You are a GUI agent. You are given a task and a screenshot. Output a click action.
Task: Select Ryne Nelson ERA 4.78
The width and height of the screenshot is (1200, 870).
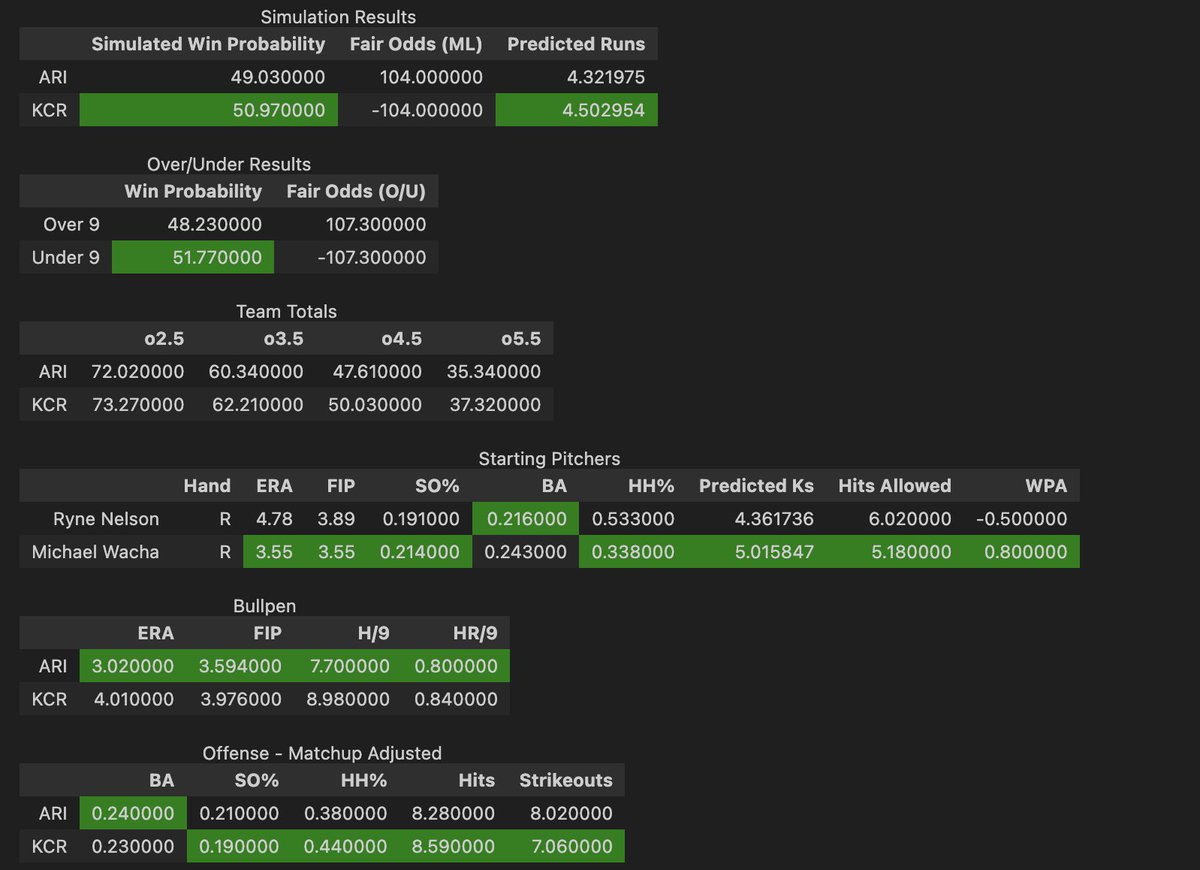tap(274, 518)
